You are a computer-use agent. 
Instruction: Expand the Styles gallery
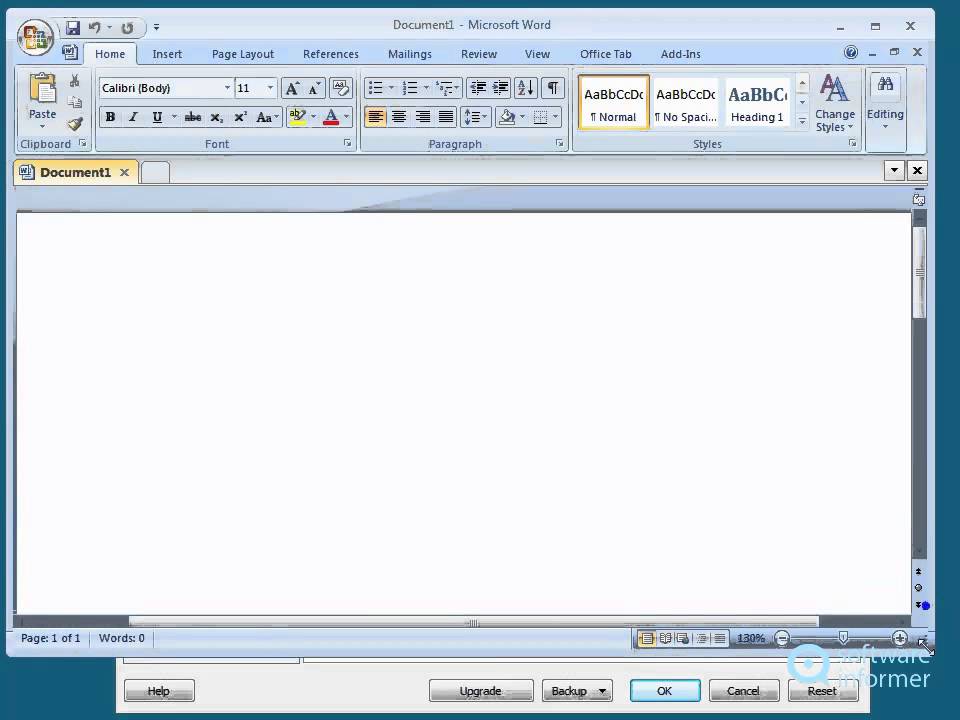[802, 122]
